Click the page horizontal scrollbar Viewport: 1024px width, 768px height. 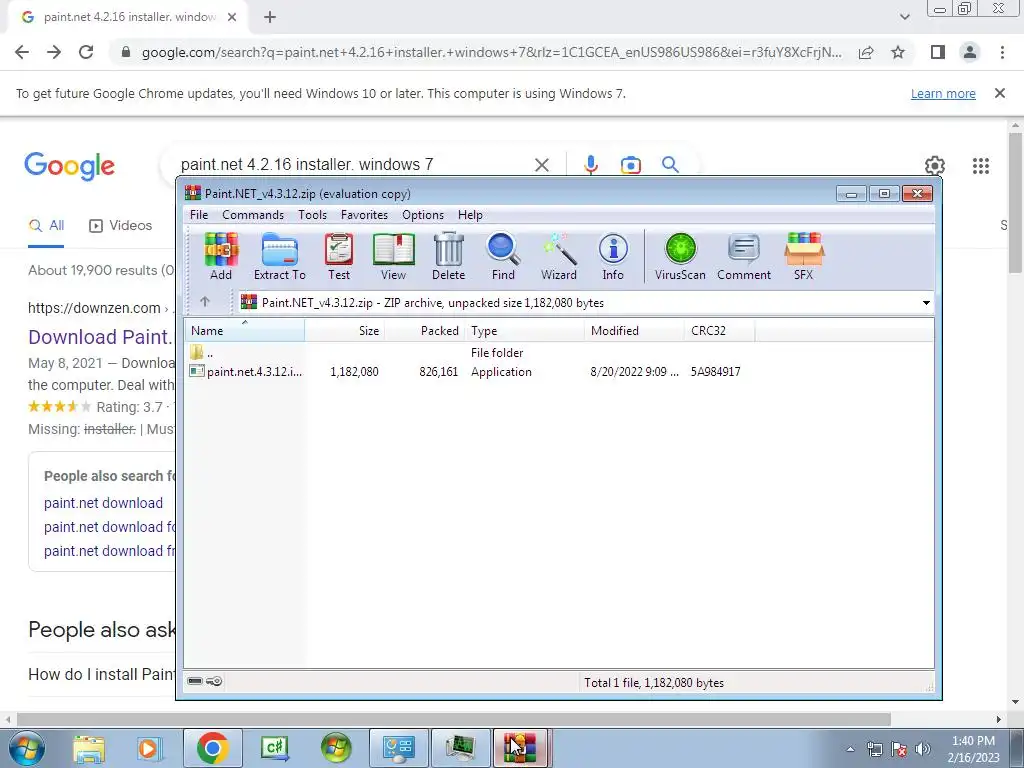[x=454, y=719]
